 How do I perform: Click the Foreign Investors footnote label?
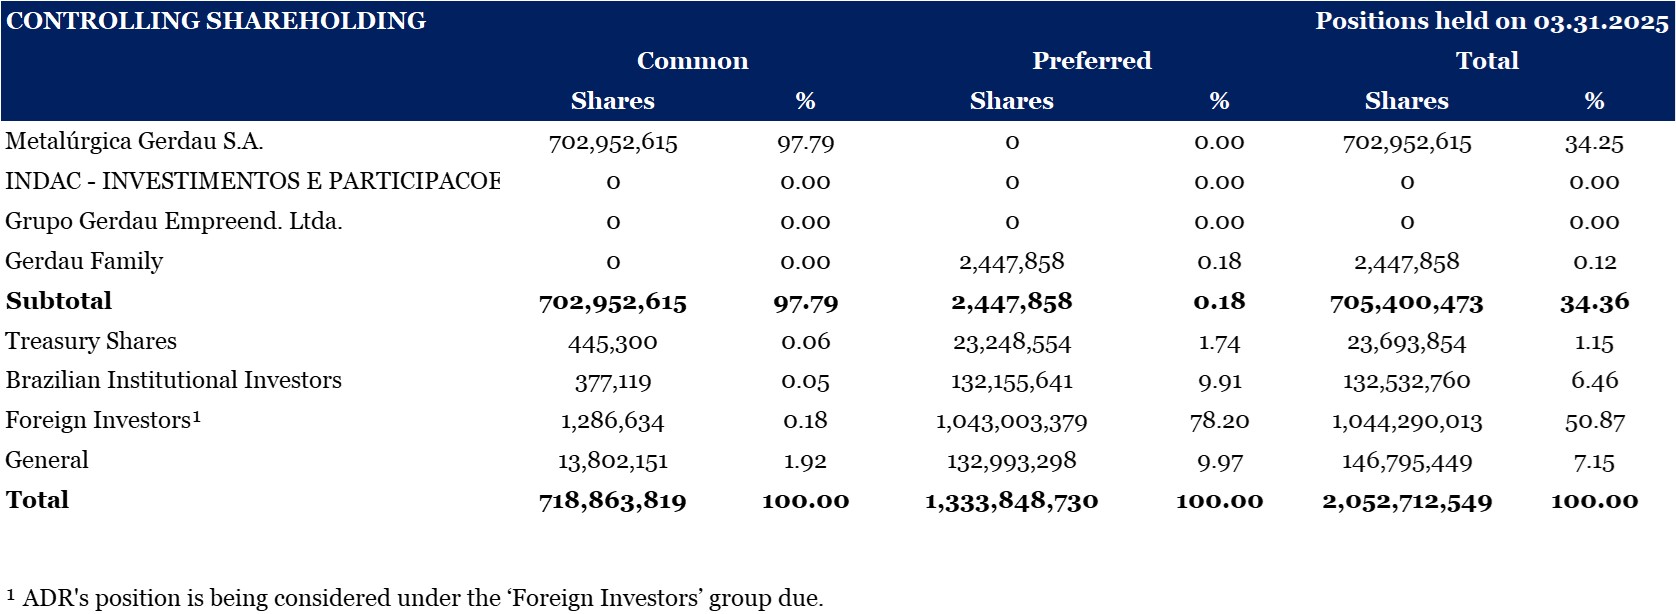coord(103,420)
